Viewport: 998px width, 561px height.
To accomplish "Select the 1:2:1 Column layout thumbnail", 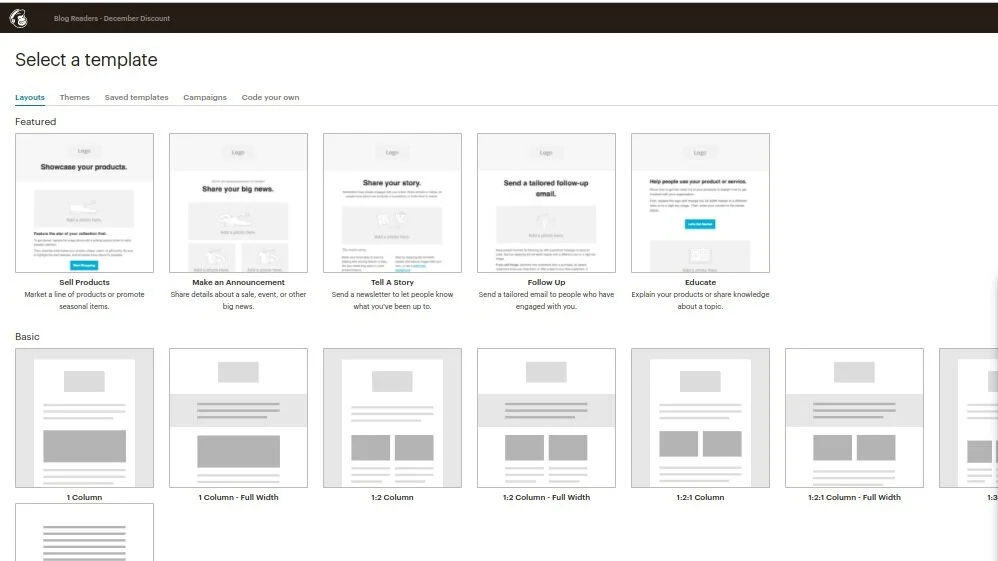I will 701,418.
